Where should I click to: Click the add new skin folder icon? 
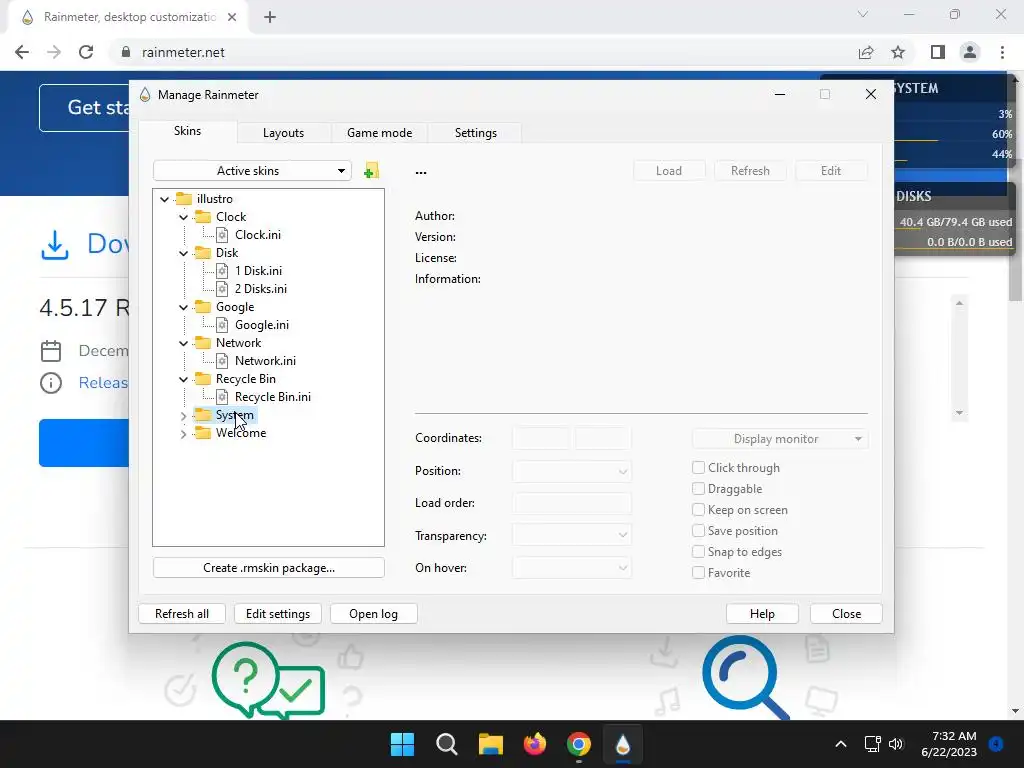[x=371, y=171]
